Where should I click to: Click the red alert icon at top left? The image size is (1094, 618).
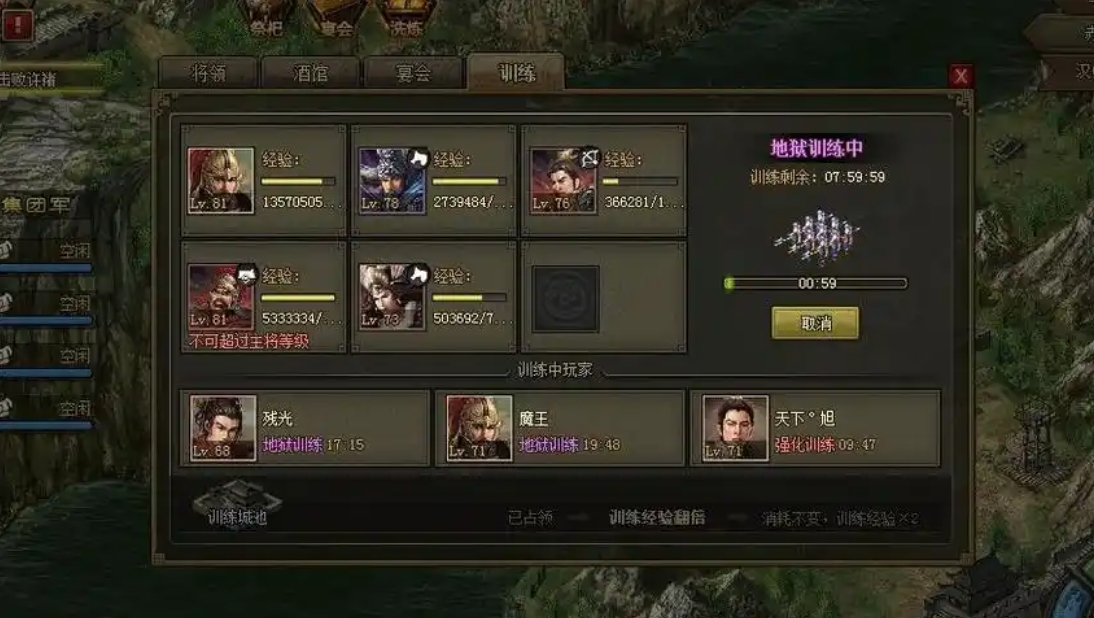click(17, 26)
